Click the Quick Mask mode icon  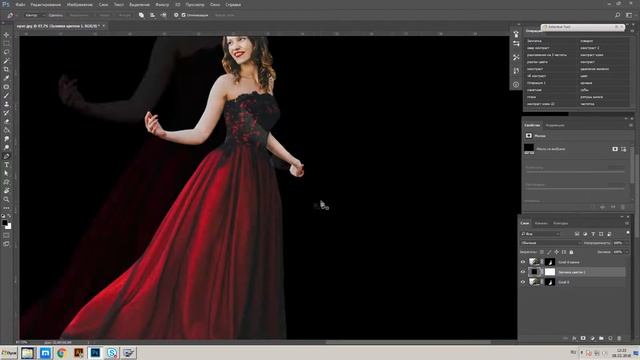pos(6,235)
